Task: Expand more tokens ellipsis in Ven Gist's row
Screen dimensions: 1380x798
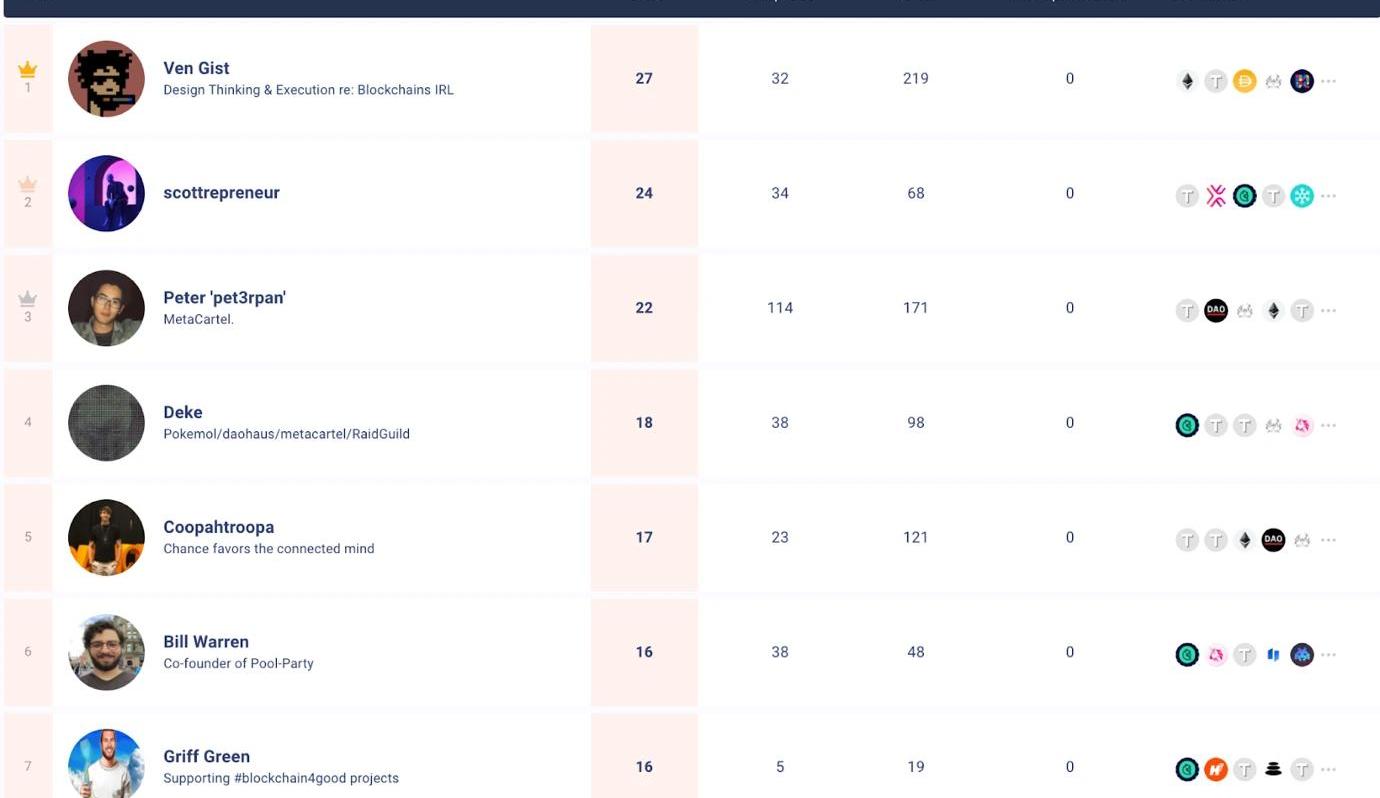Action: (x=1328, y=81)
